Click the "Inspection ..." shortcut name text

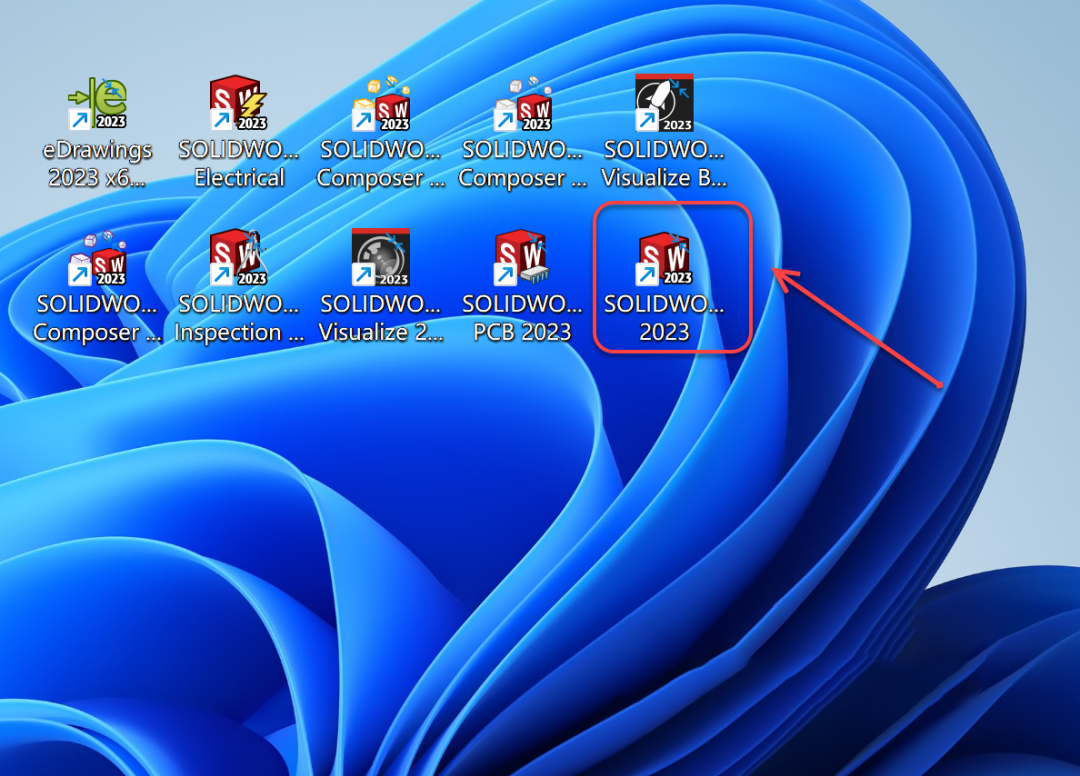click(239, 332)
